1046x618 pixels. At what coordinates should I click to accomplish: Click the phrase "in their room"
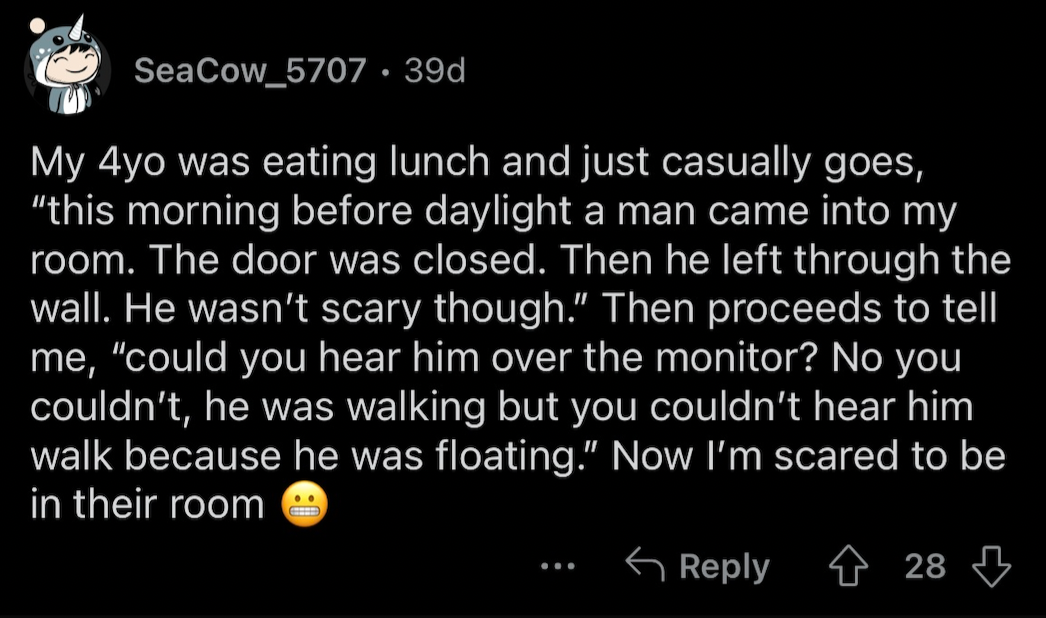[147, 504]
